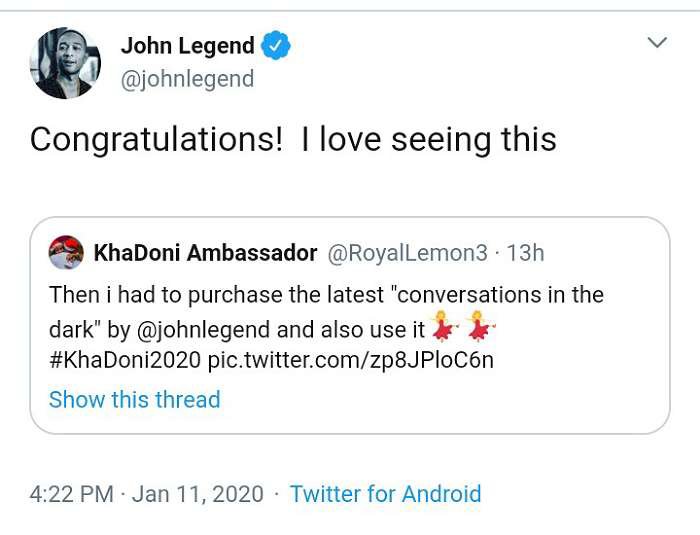This screenshot has height=535, width=700.
Task: Click the second dancer emoji
Action: pos(478,326)
